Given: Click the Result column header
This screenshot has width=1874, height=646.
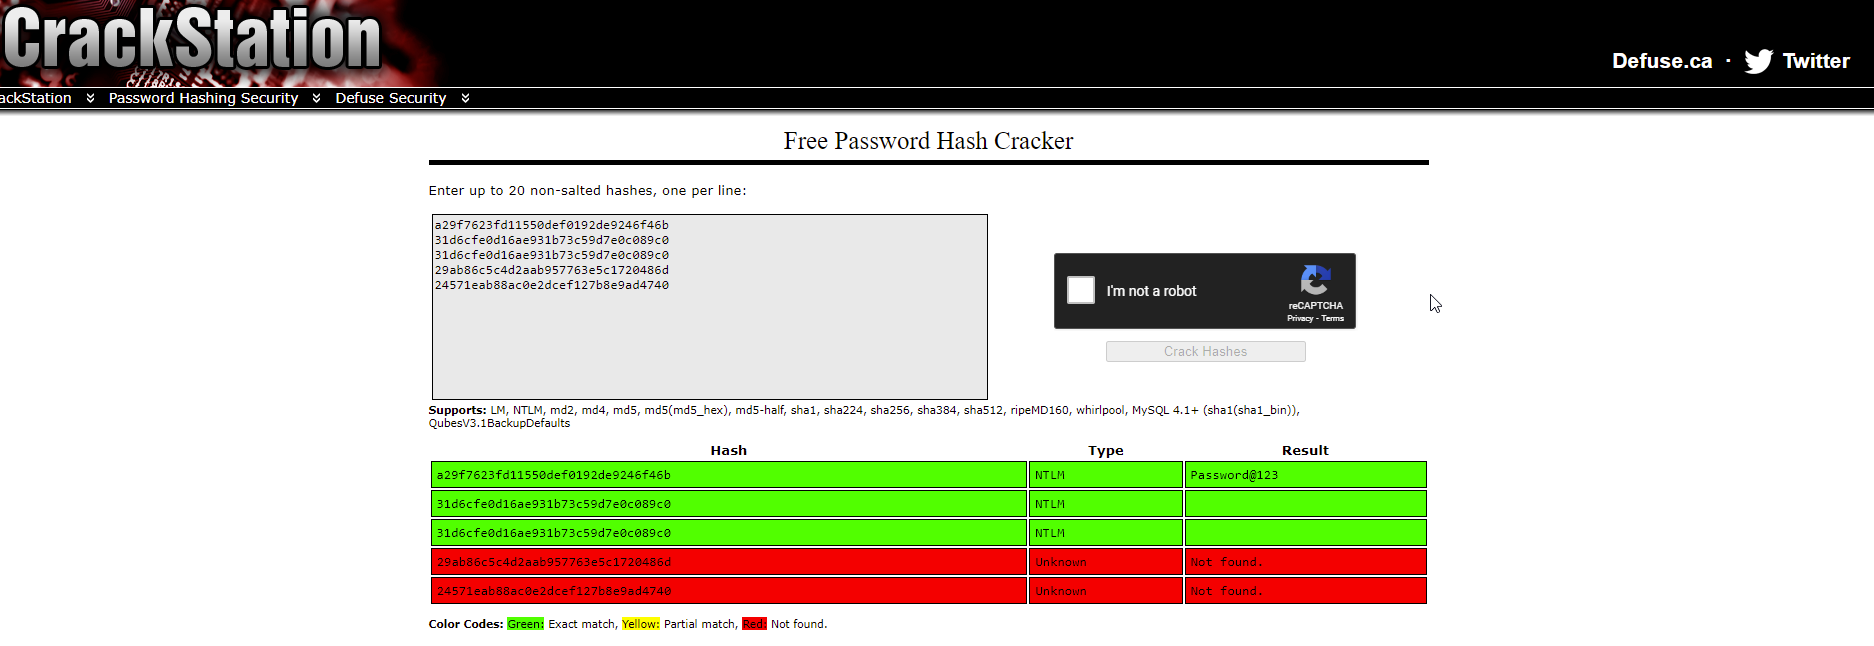Looking at the screenshot, I should pos(1305,451).
